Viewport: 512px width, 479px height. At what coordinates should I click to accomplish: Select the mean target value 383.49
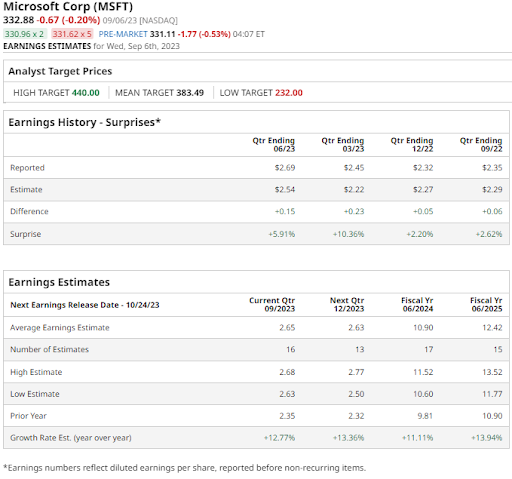[x=190, y=93]
